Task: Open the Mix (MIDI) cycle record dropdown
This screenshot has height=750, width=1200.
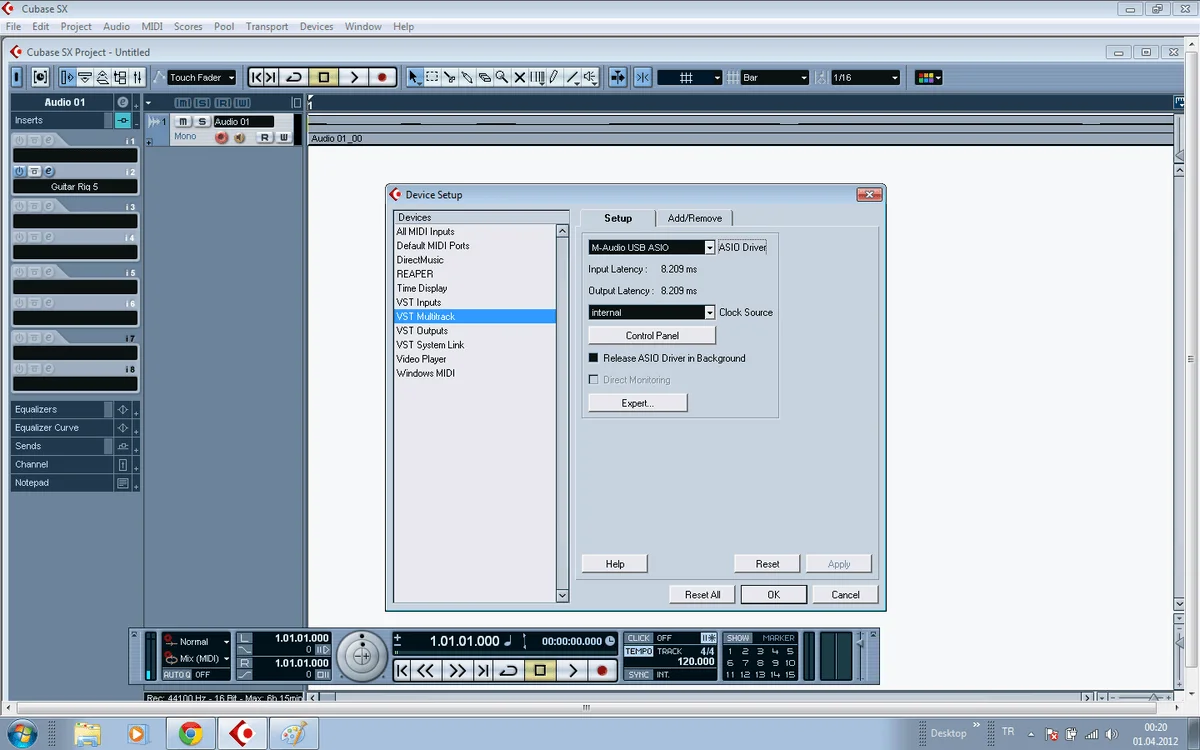Action: [x=197, y=659]
